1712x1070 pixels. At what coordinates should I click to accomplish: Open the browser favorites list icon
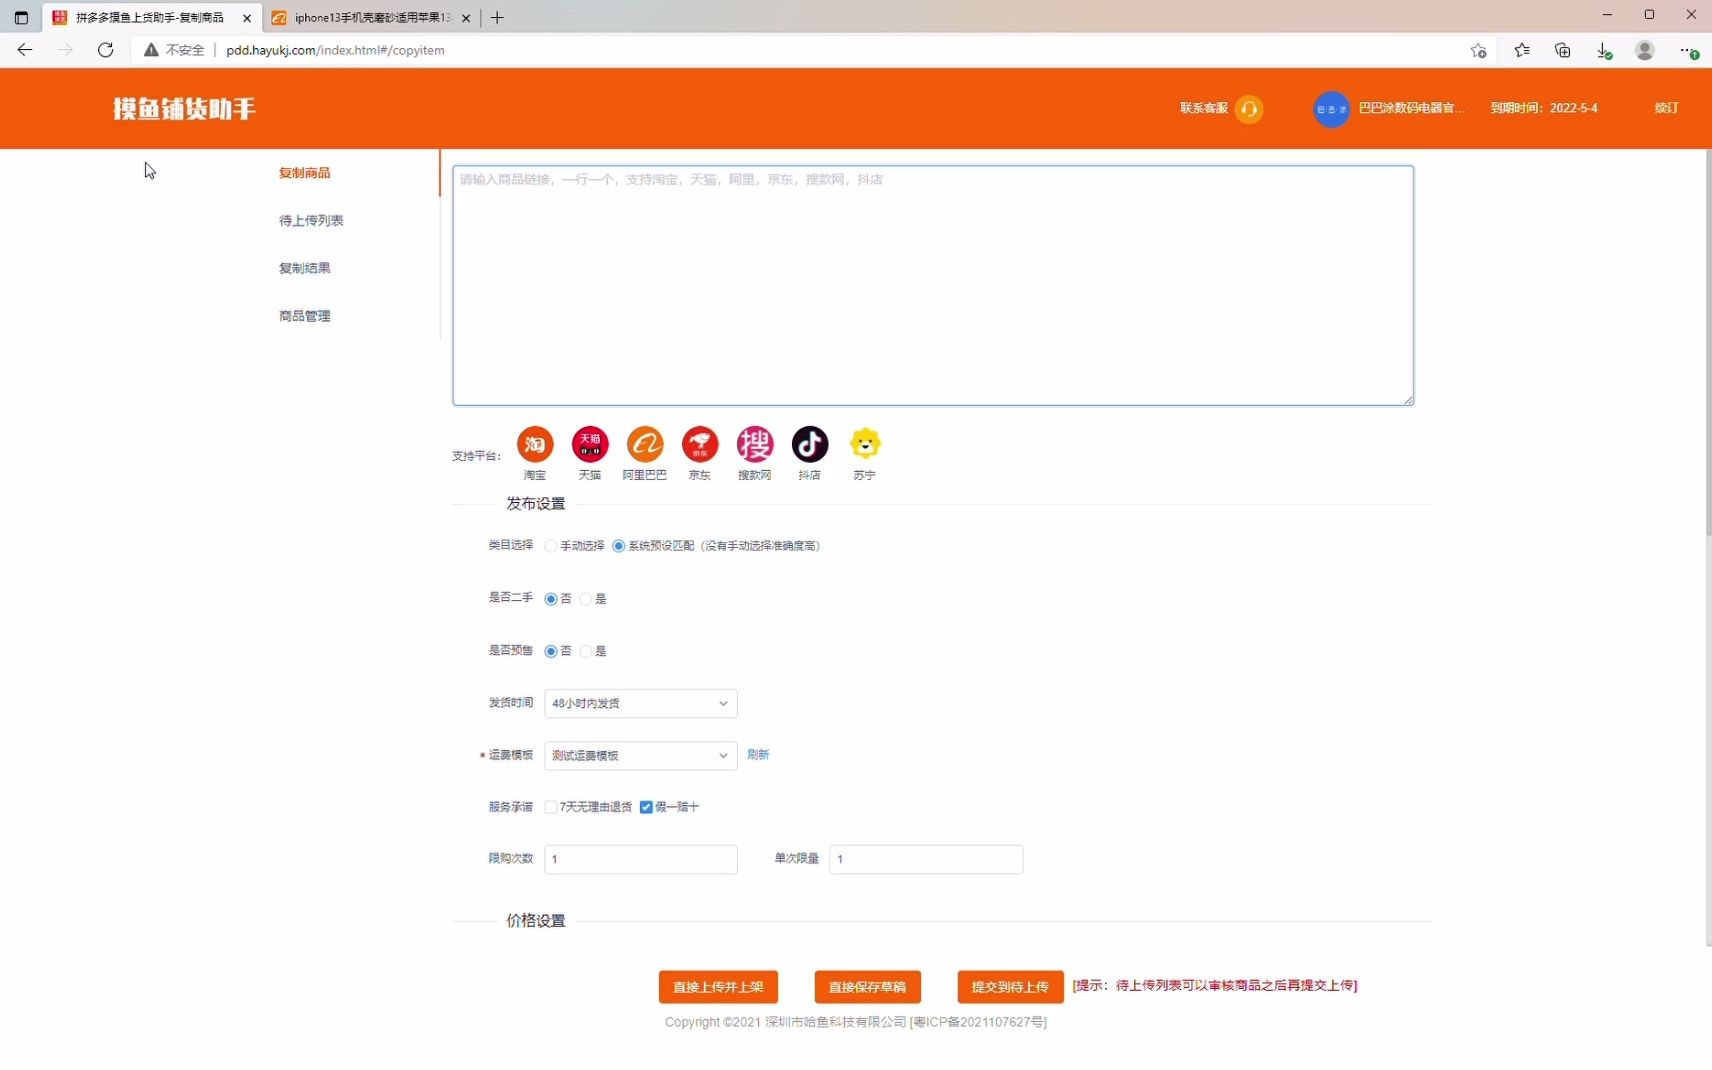pos(1522,50)
